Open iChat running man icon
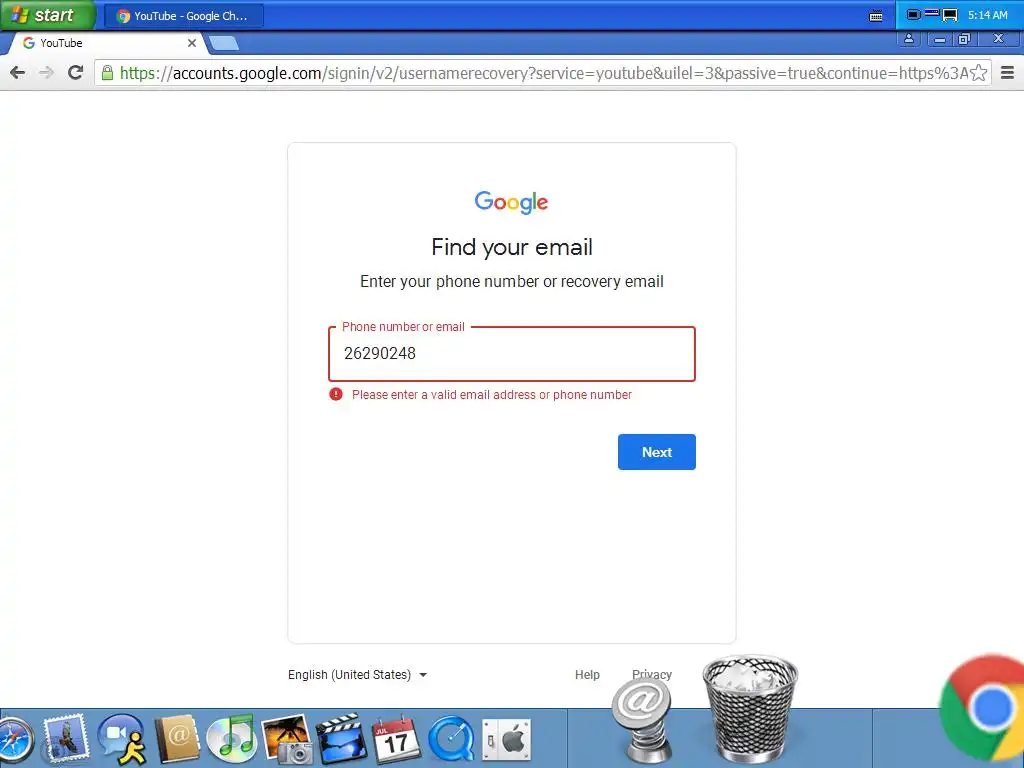 tap(122, 739)
